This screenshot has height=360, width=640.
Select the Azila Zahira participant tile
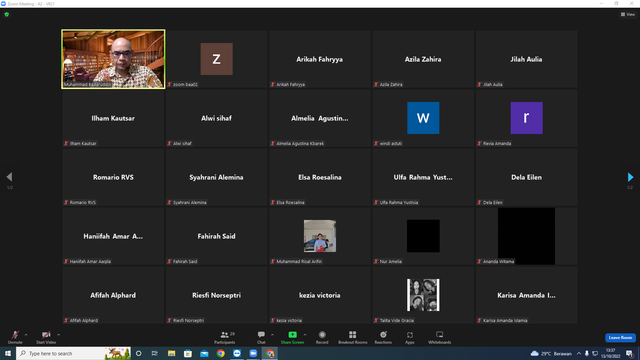pos(423,59)
